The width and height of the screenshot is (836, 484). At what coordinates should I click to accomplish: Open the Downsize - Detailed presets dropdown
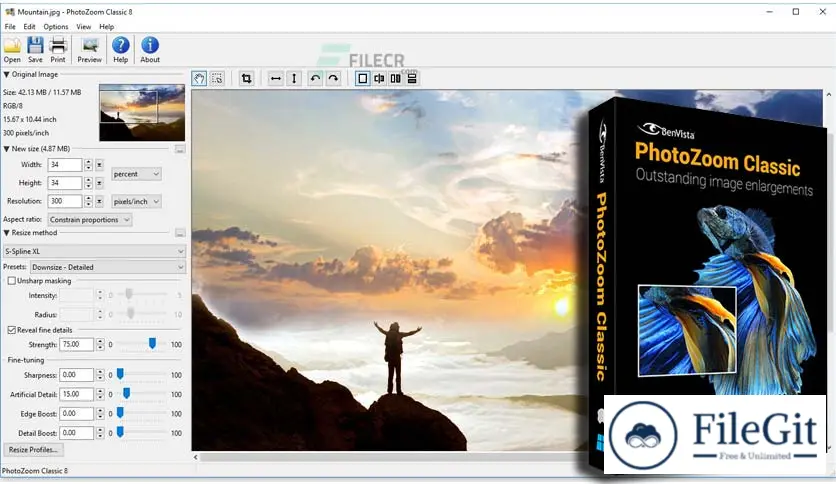[108, 267]
